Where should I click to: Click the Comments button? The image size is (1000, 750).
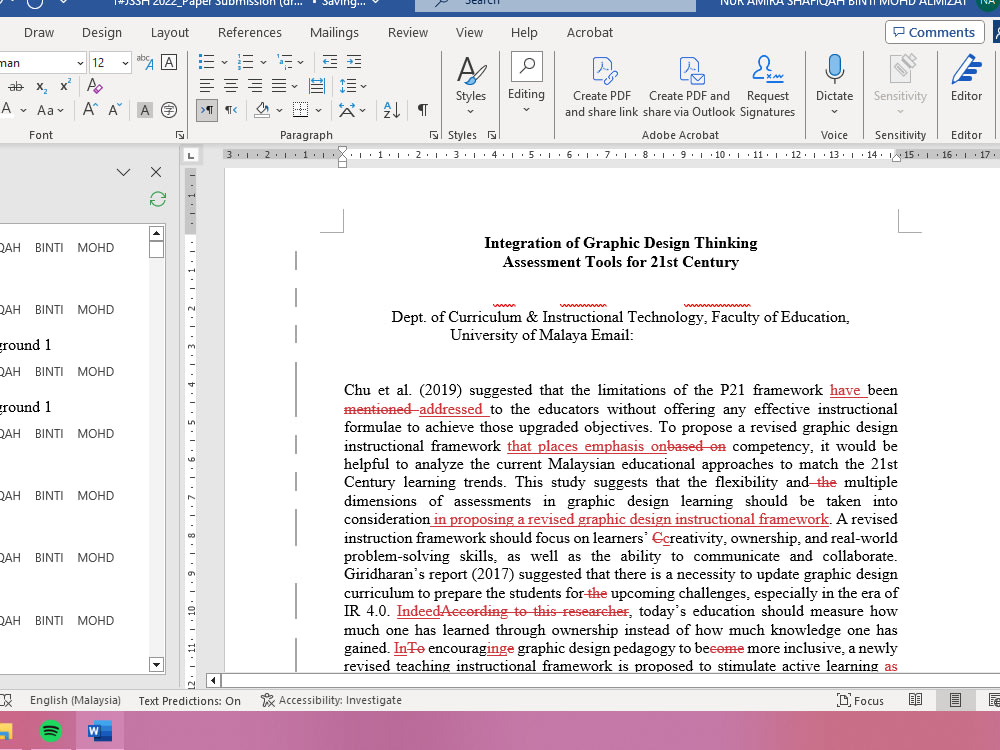pos(934,33)
